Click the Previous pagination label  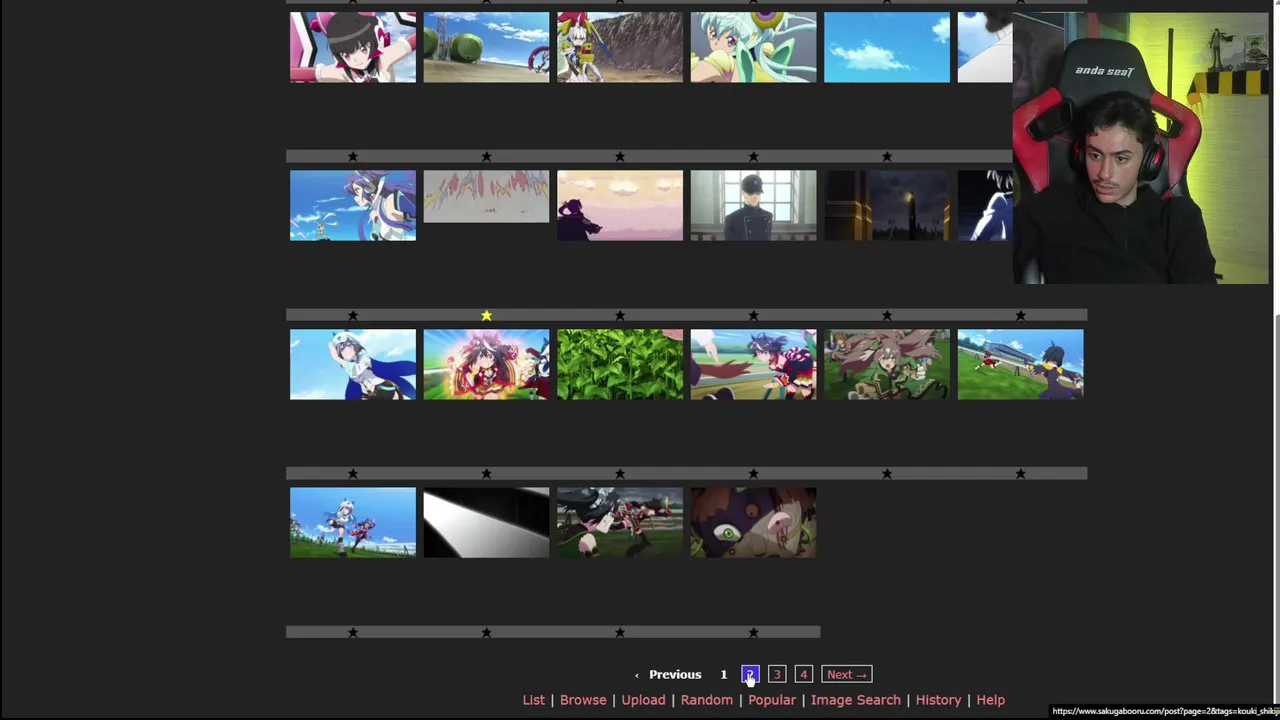tap(675, 675)
